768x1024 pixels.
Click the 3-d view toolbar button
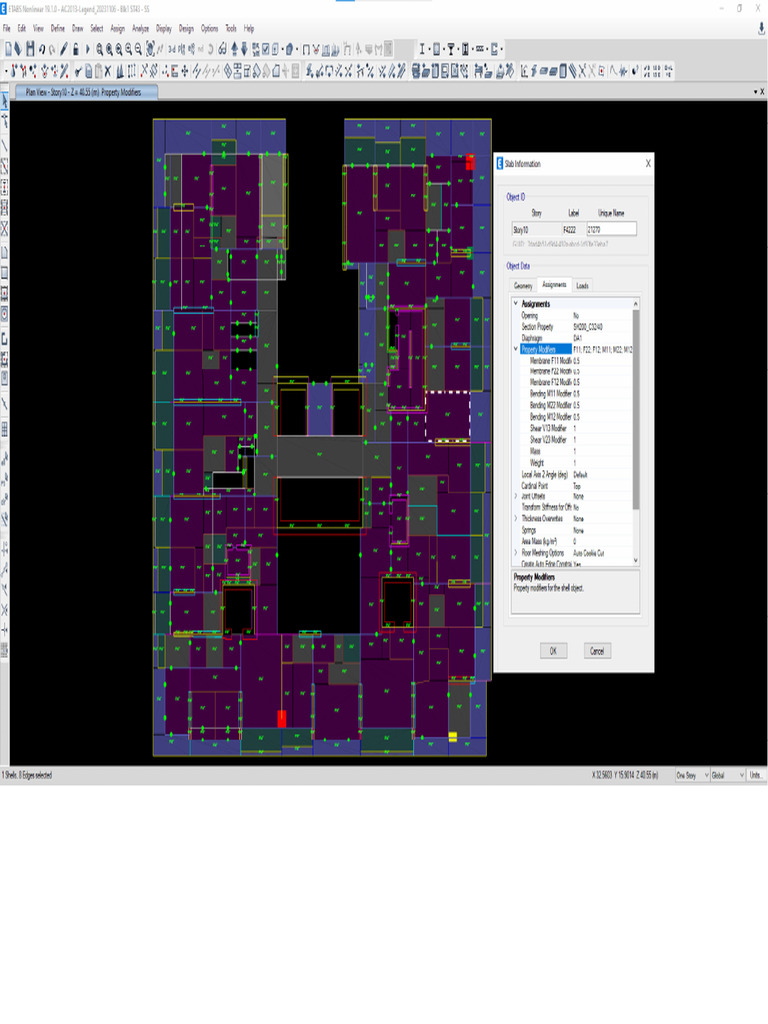[173, 48]
